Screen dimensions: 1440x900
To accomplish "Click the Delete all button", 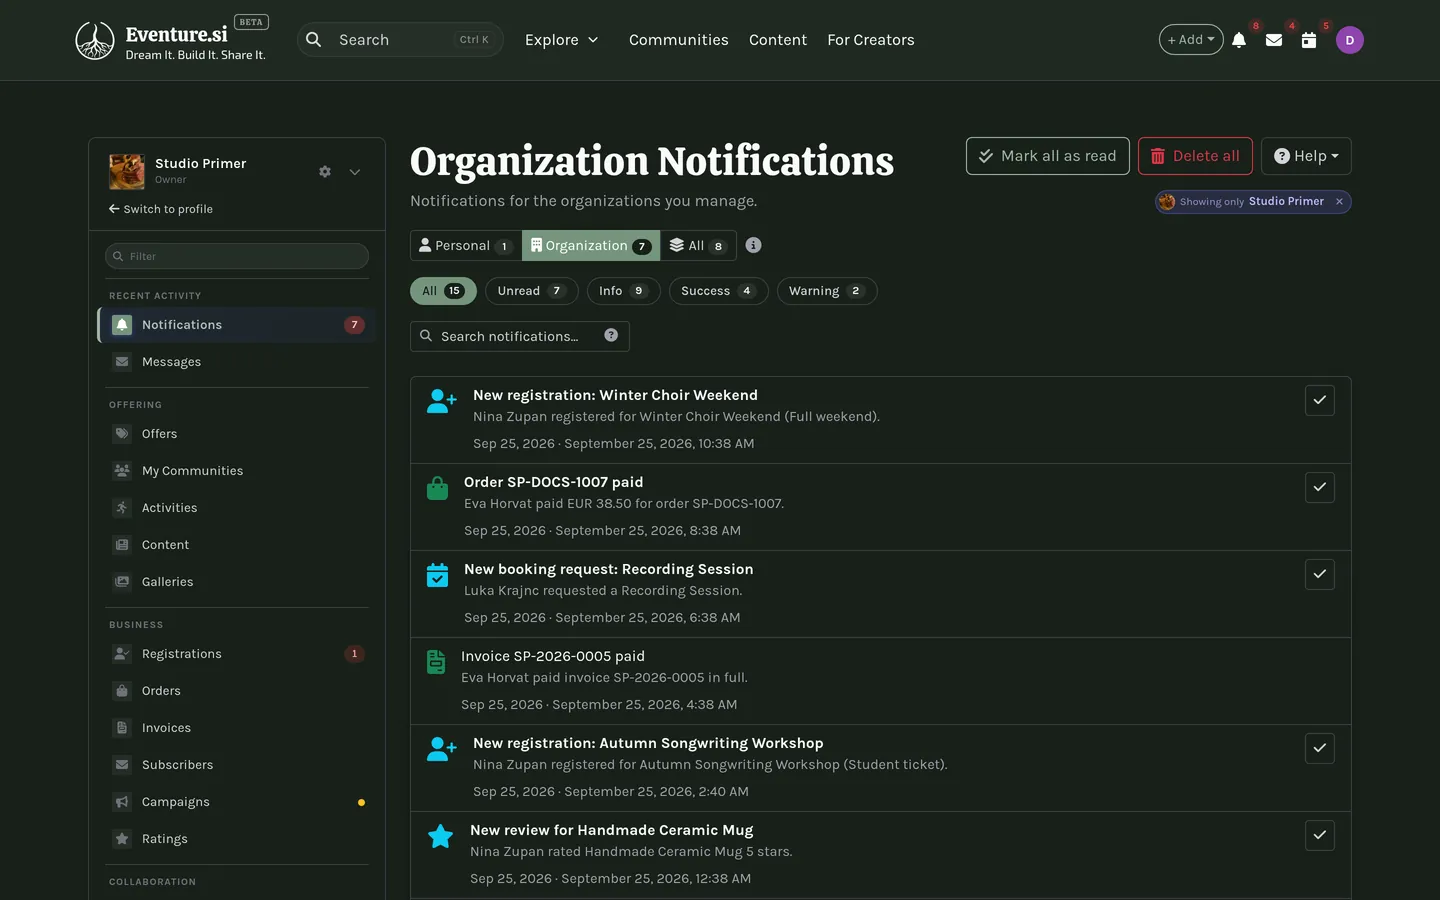I will click(x=1195, y=156).
